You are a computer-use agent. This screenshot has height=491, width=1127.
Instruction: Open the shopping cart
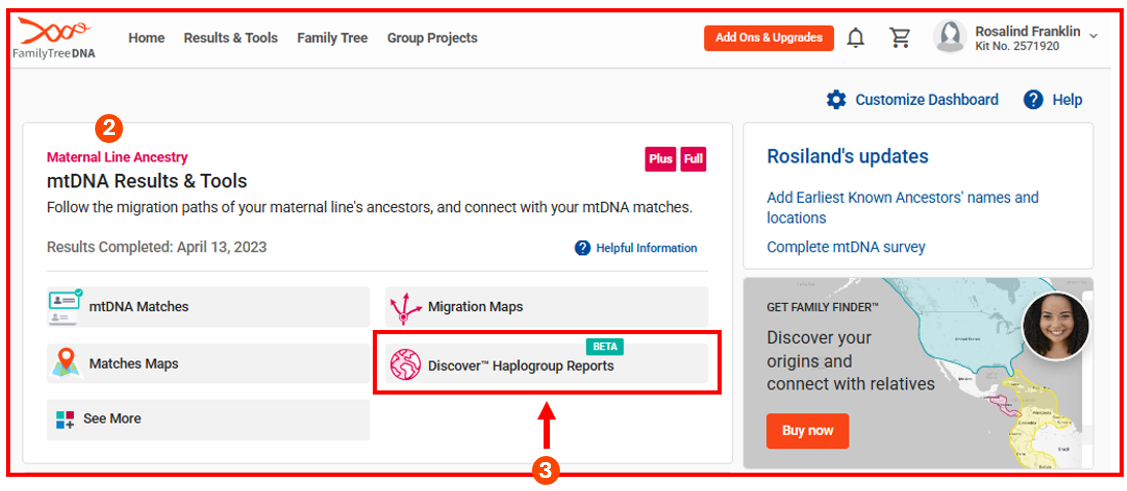[x=900, y=37]
